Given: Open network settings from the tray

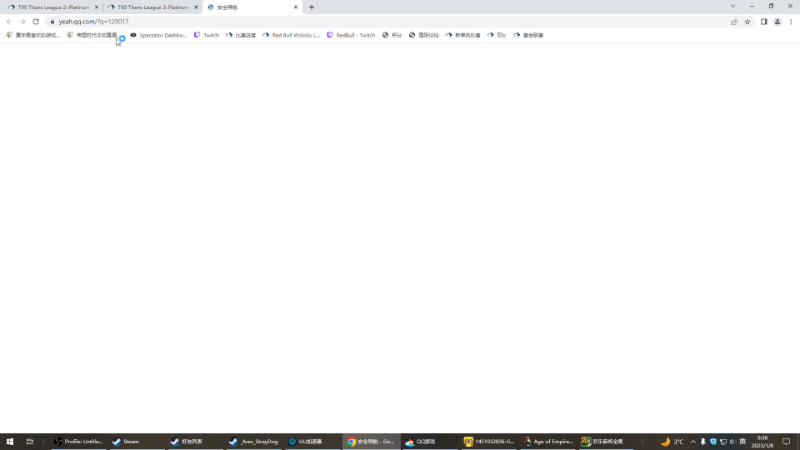Looking at the screenshot, I should click(x=723, y=441).
